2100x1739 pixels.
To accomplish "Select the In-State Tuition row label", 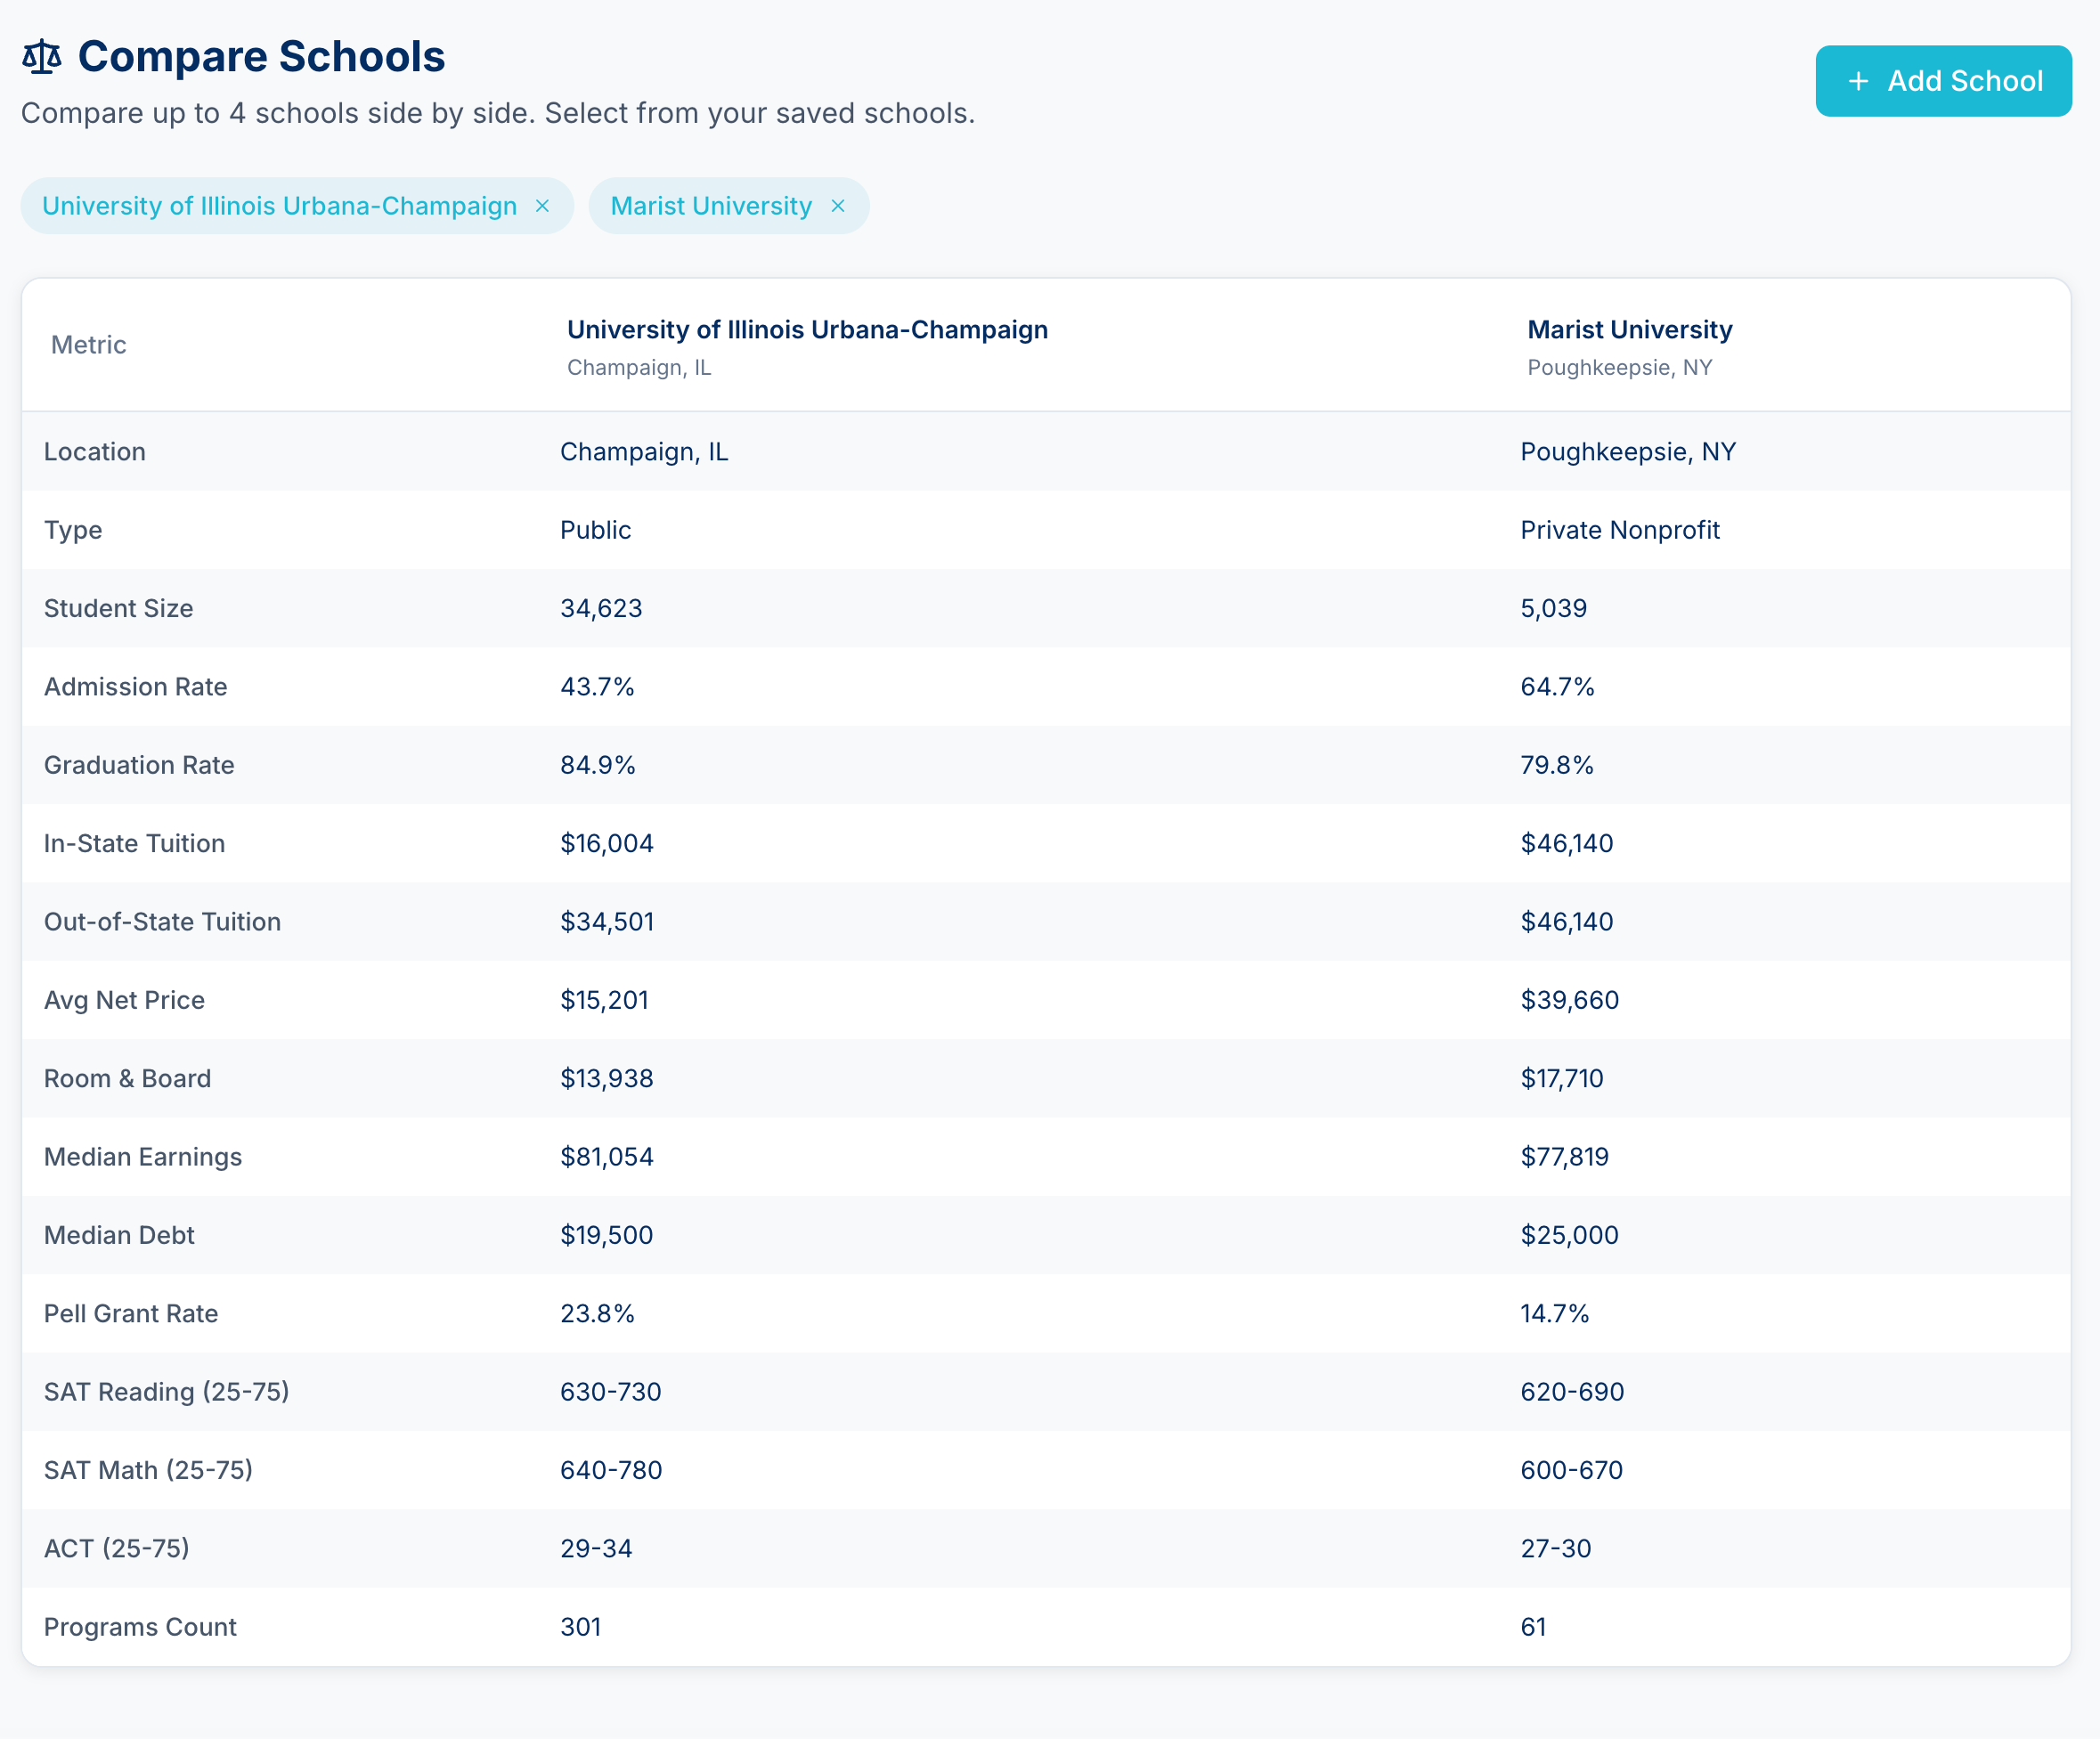I will [x=134, y=843].
